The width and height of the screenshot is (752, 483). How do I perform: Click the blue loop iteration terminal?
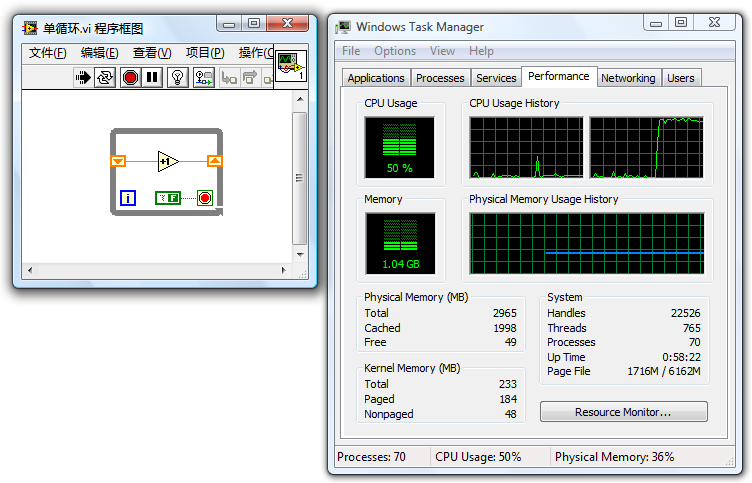(128, 198)
